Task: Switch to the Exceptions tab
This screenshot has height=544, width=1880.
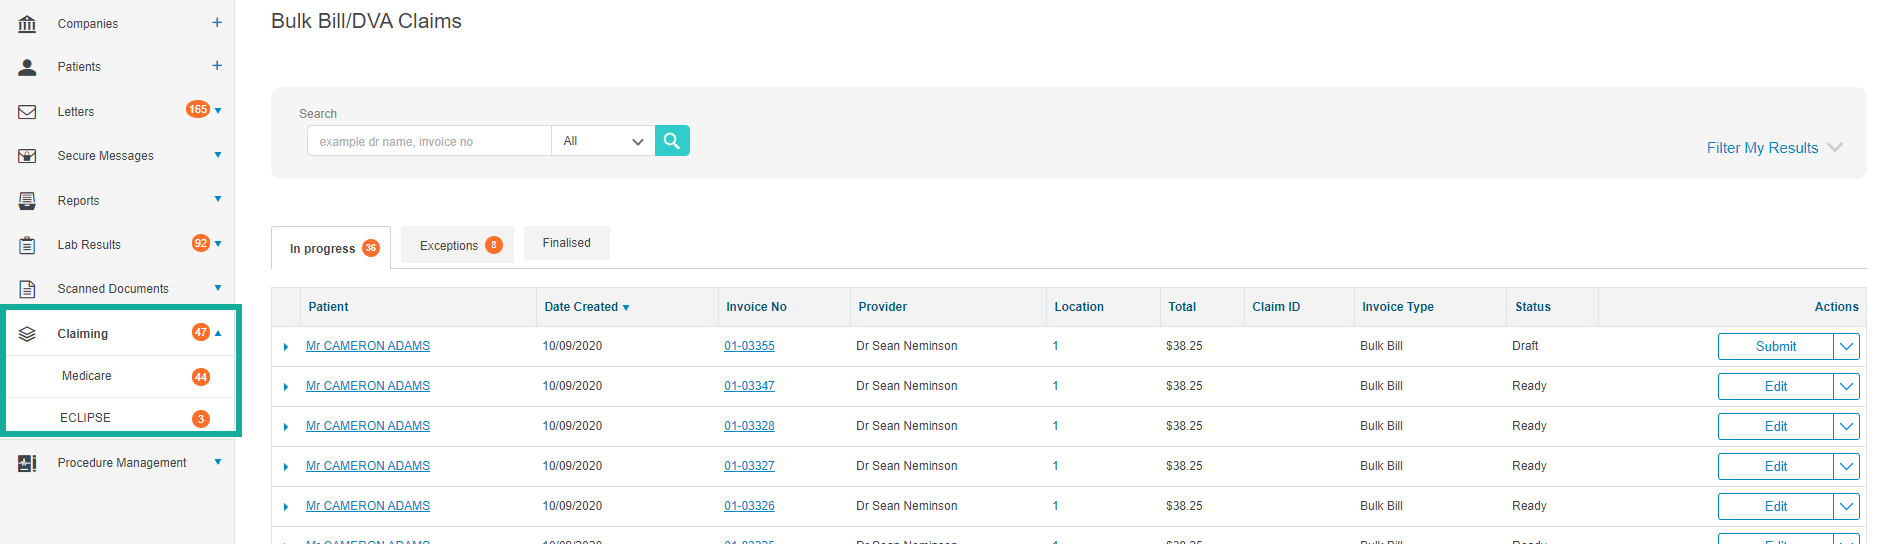Action: pyautogui.click(x=457, y=245)
